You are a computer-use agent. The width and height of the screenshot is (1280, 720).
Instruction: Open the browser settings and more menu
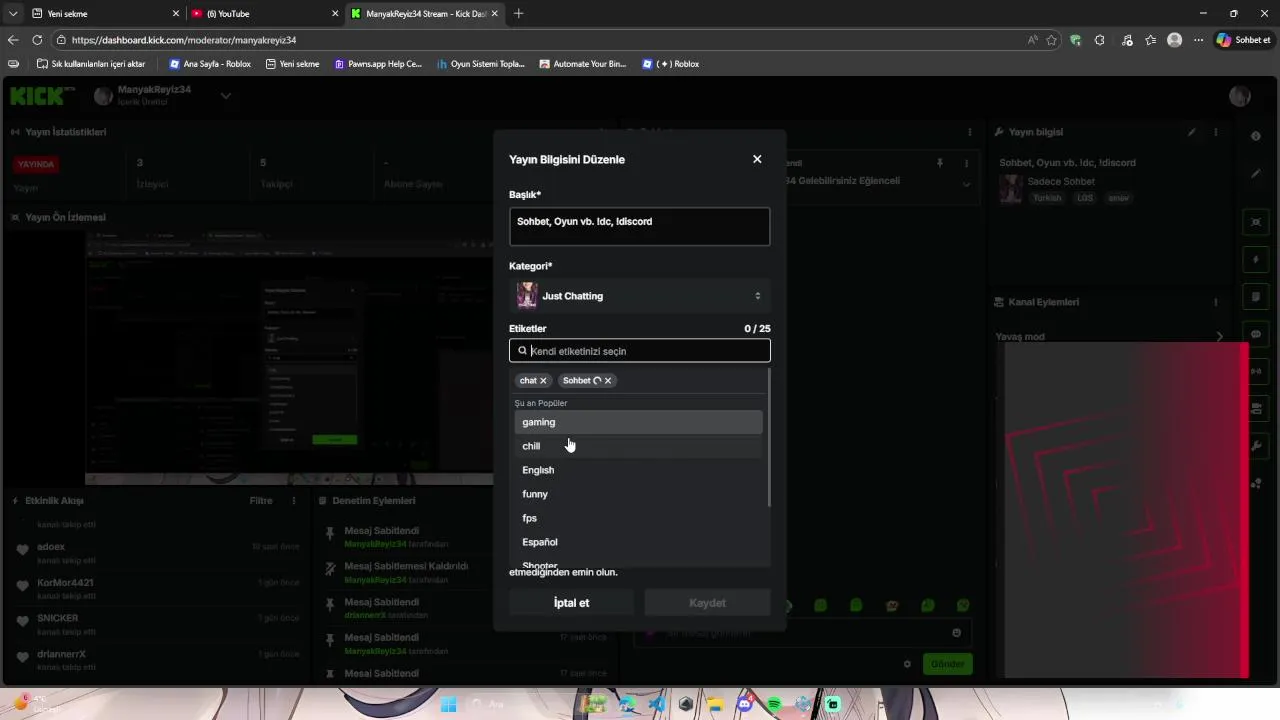1198,40
